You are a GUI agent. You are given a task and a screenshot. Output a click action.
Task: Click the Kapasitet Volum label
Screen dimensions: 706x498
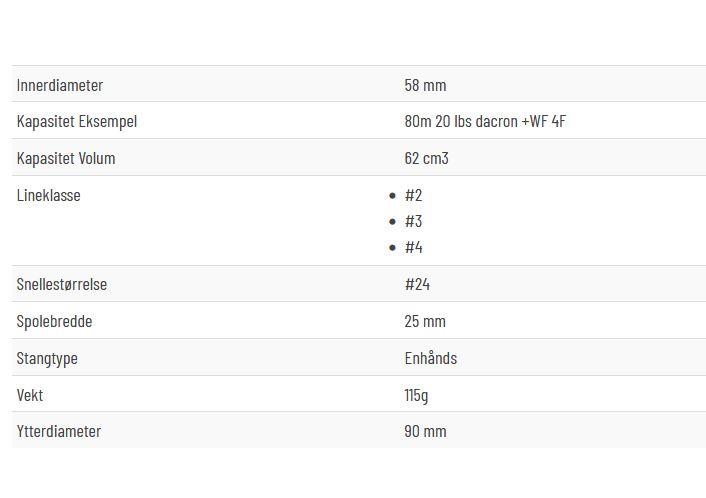[66, 158]
